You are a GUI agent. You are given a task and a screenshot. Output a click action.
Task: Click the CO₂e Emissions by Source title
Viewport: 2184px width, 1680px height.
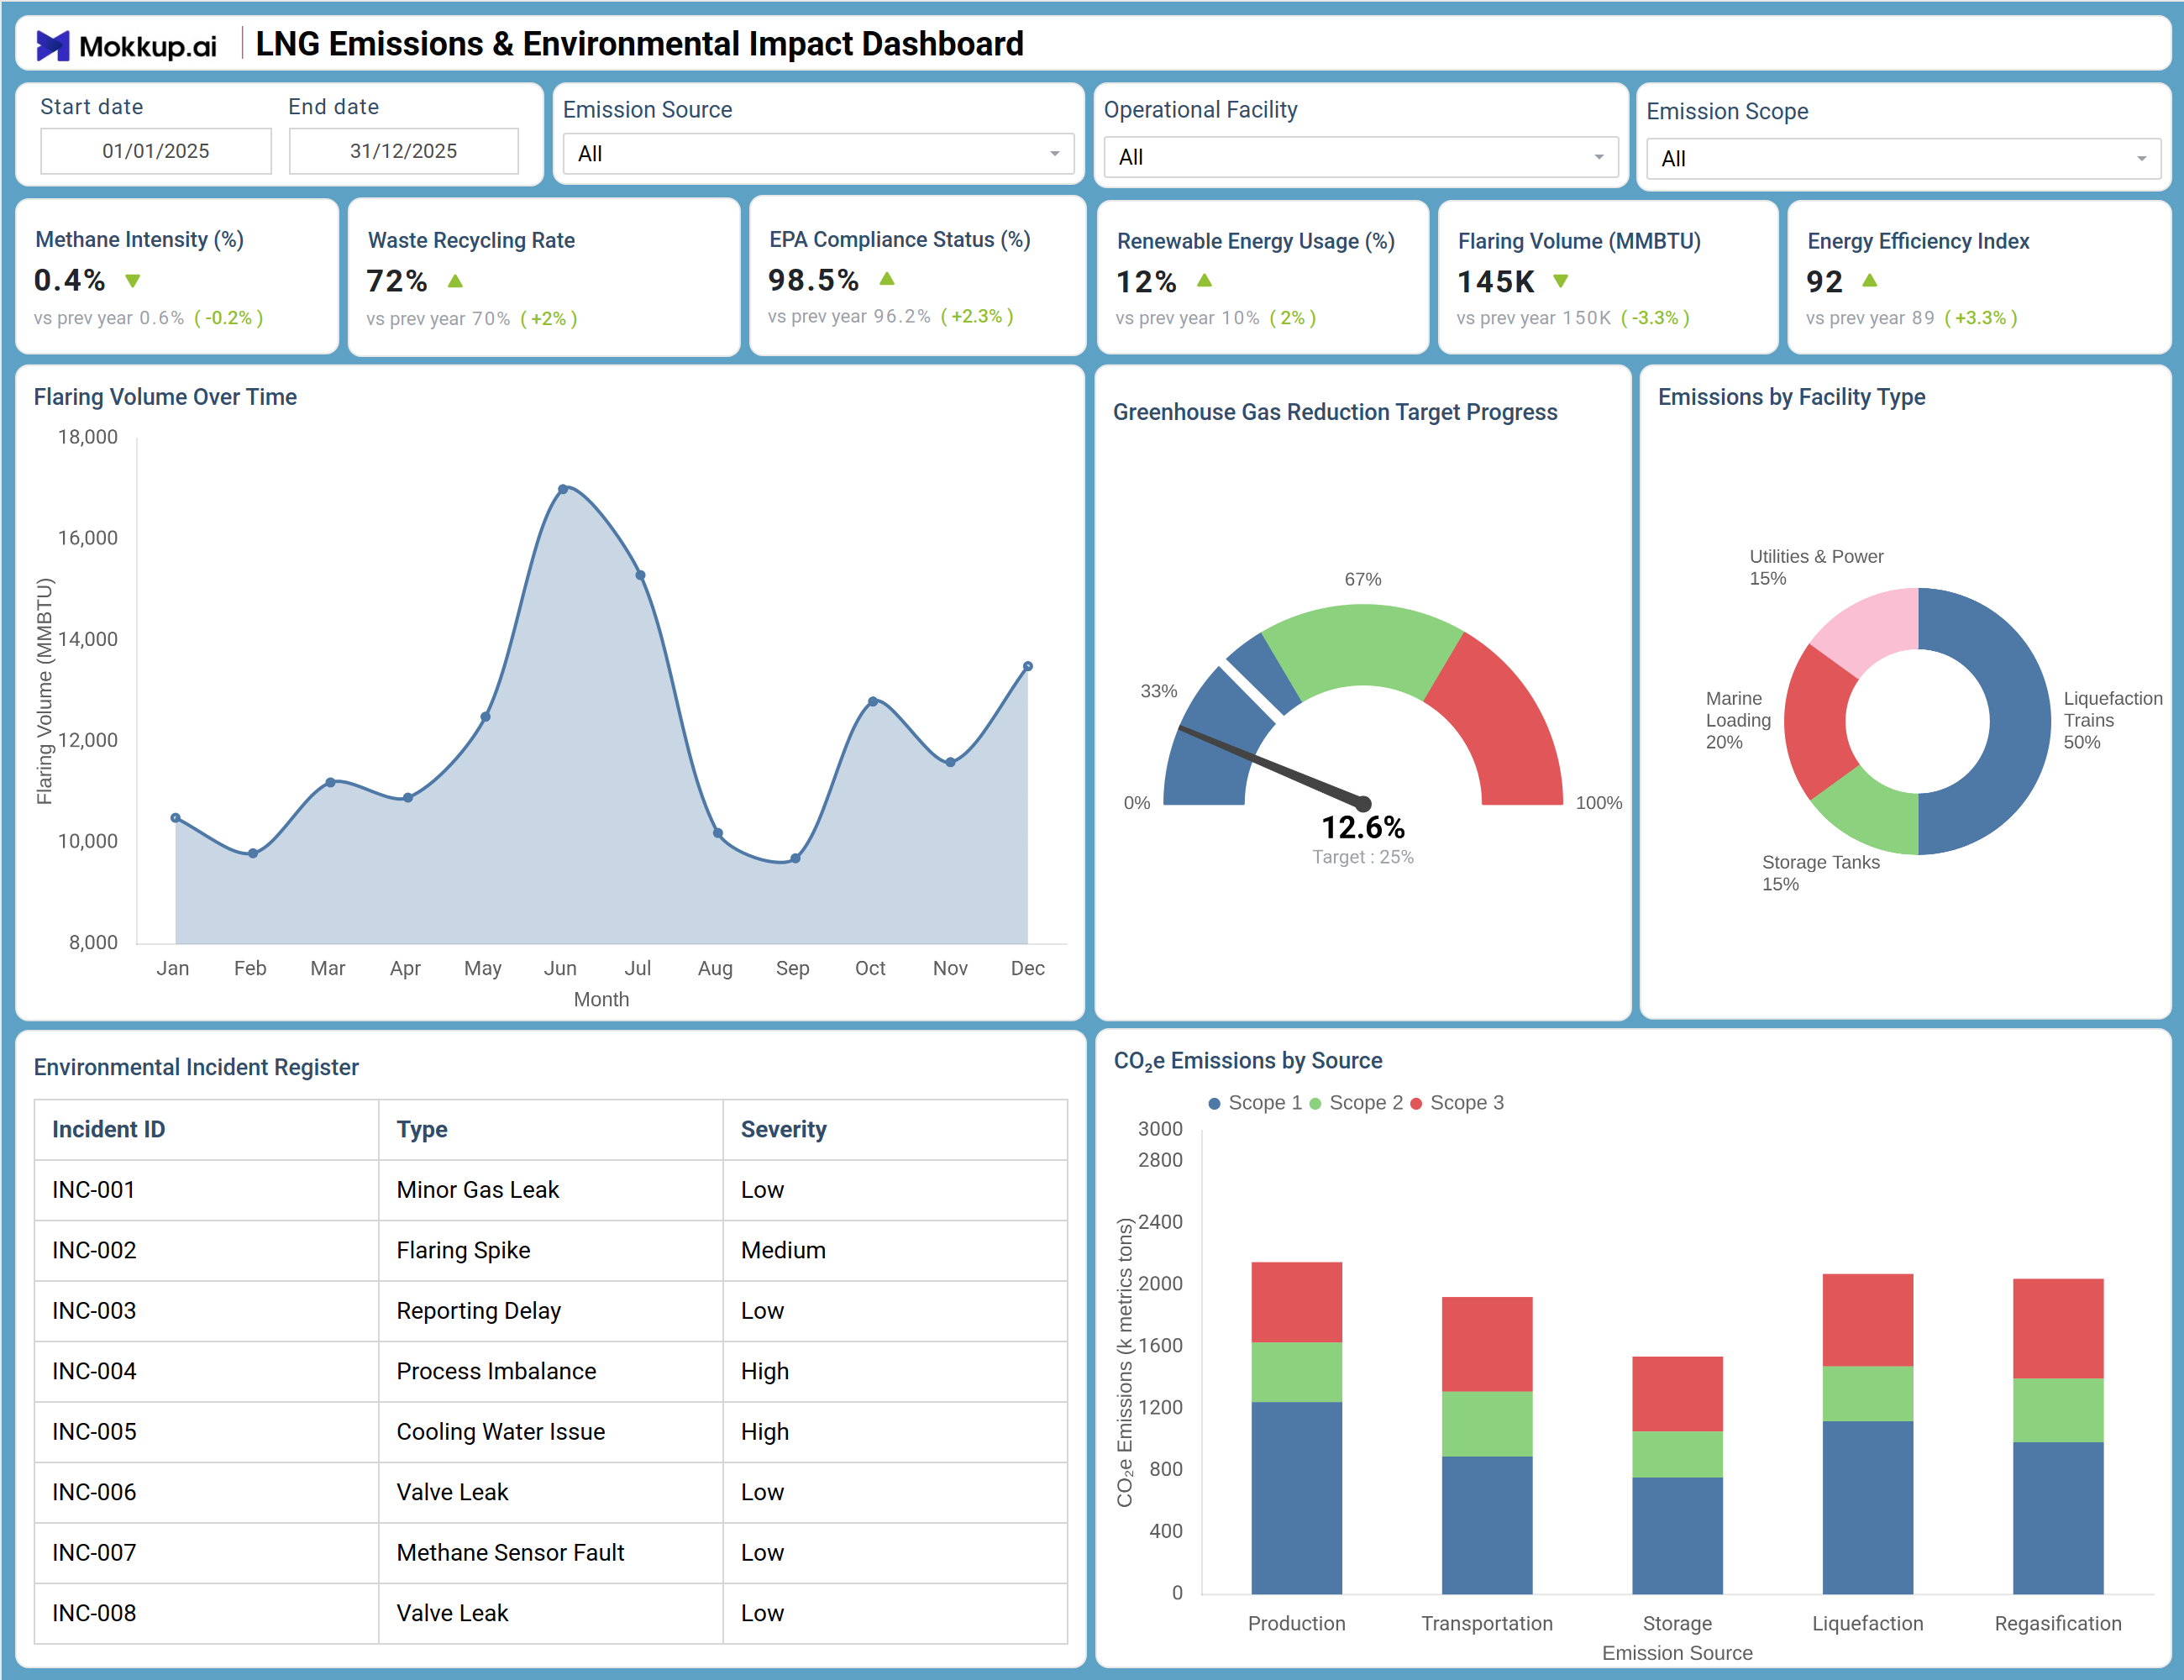click(x=1248, y=1061)
